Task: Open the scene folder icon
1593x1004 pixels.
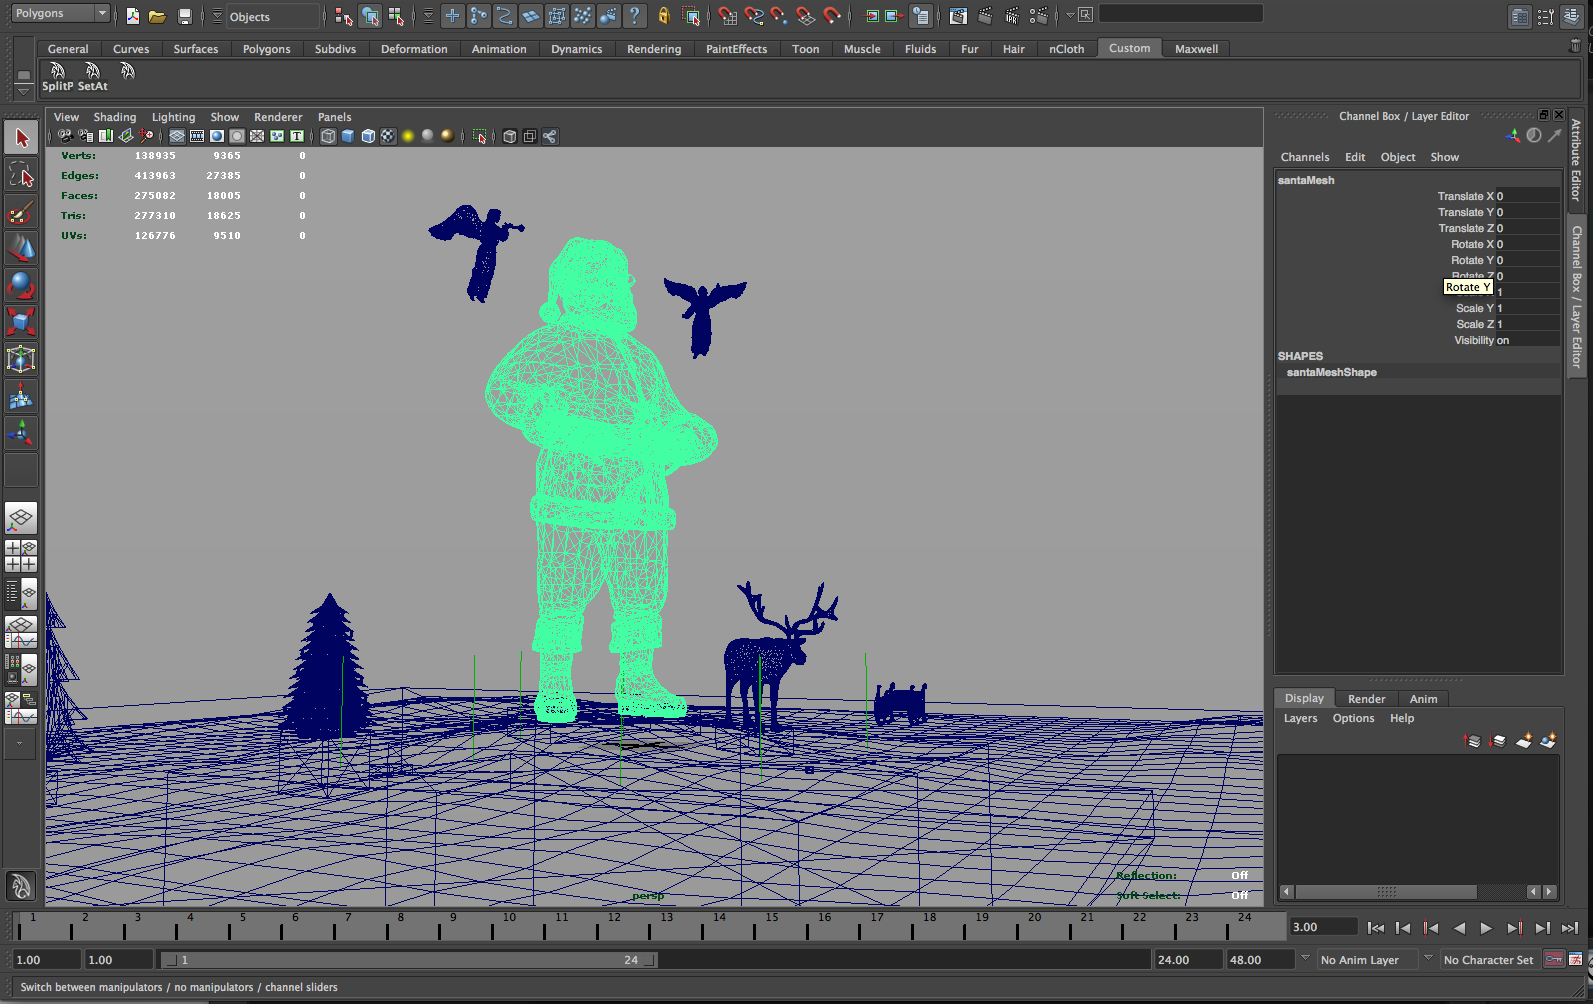Action: (157, 16)
